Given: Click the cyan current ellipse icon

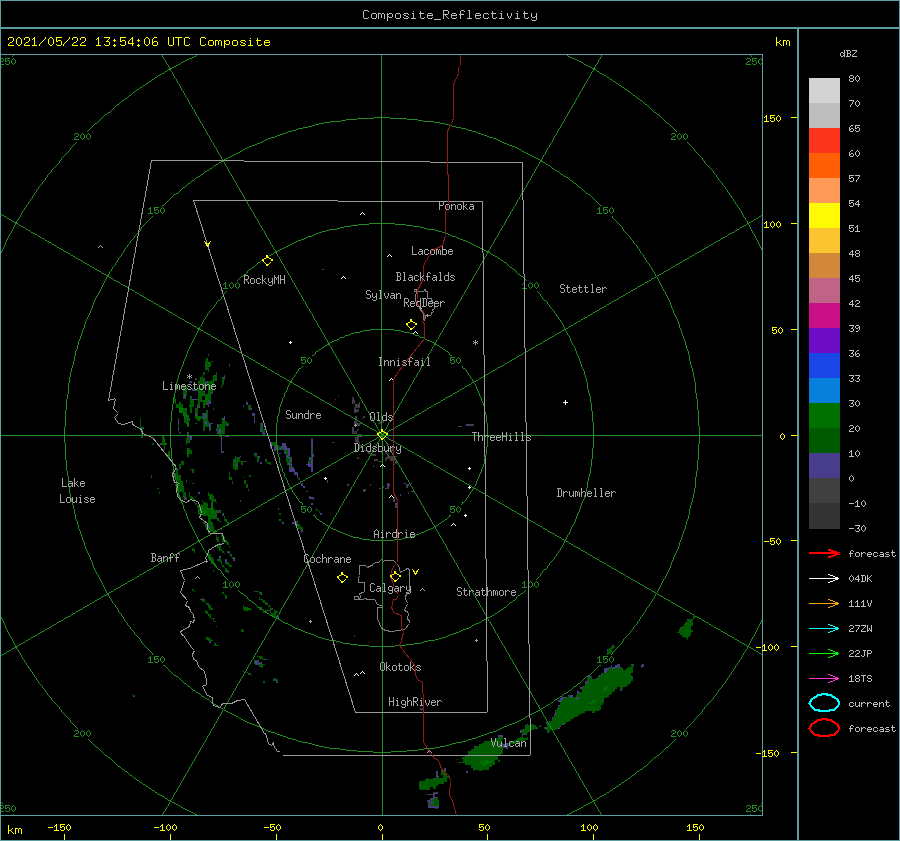Looking at the screenshot, I should [x=824, y=703].
